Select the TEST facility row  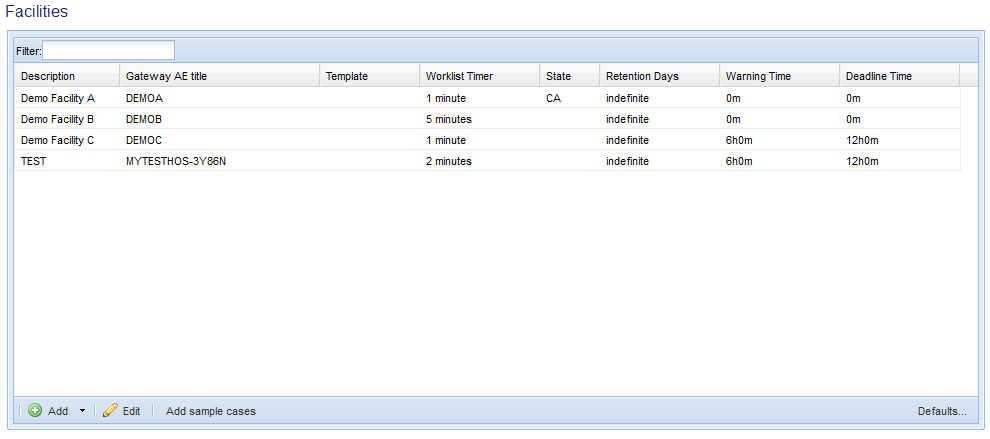pos(487,160)
